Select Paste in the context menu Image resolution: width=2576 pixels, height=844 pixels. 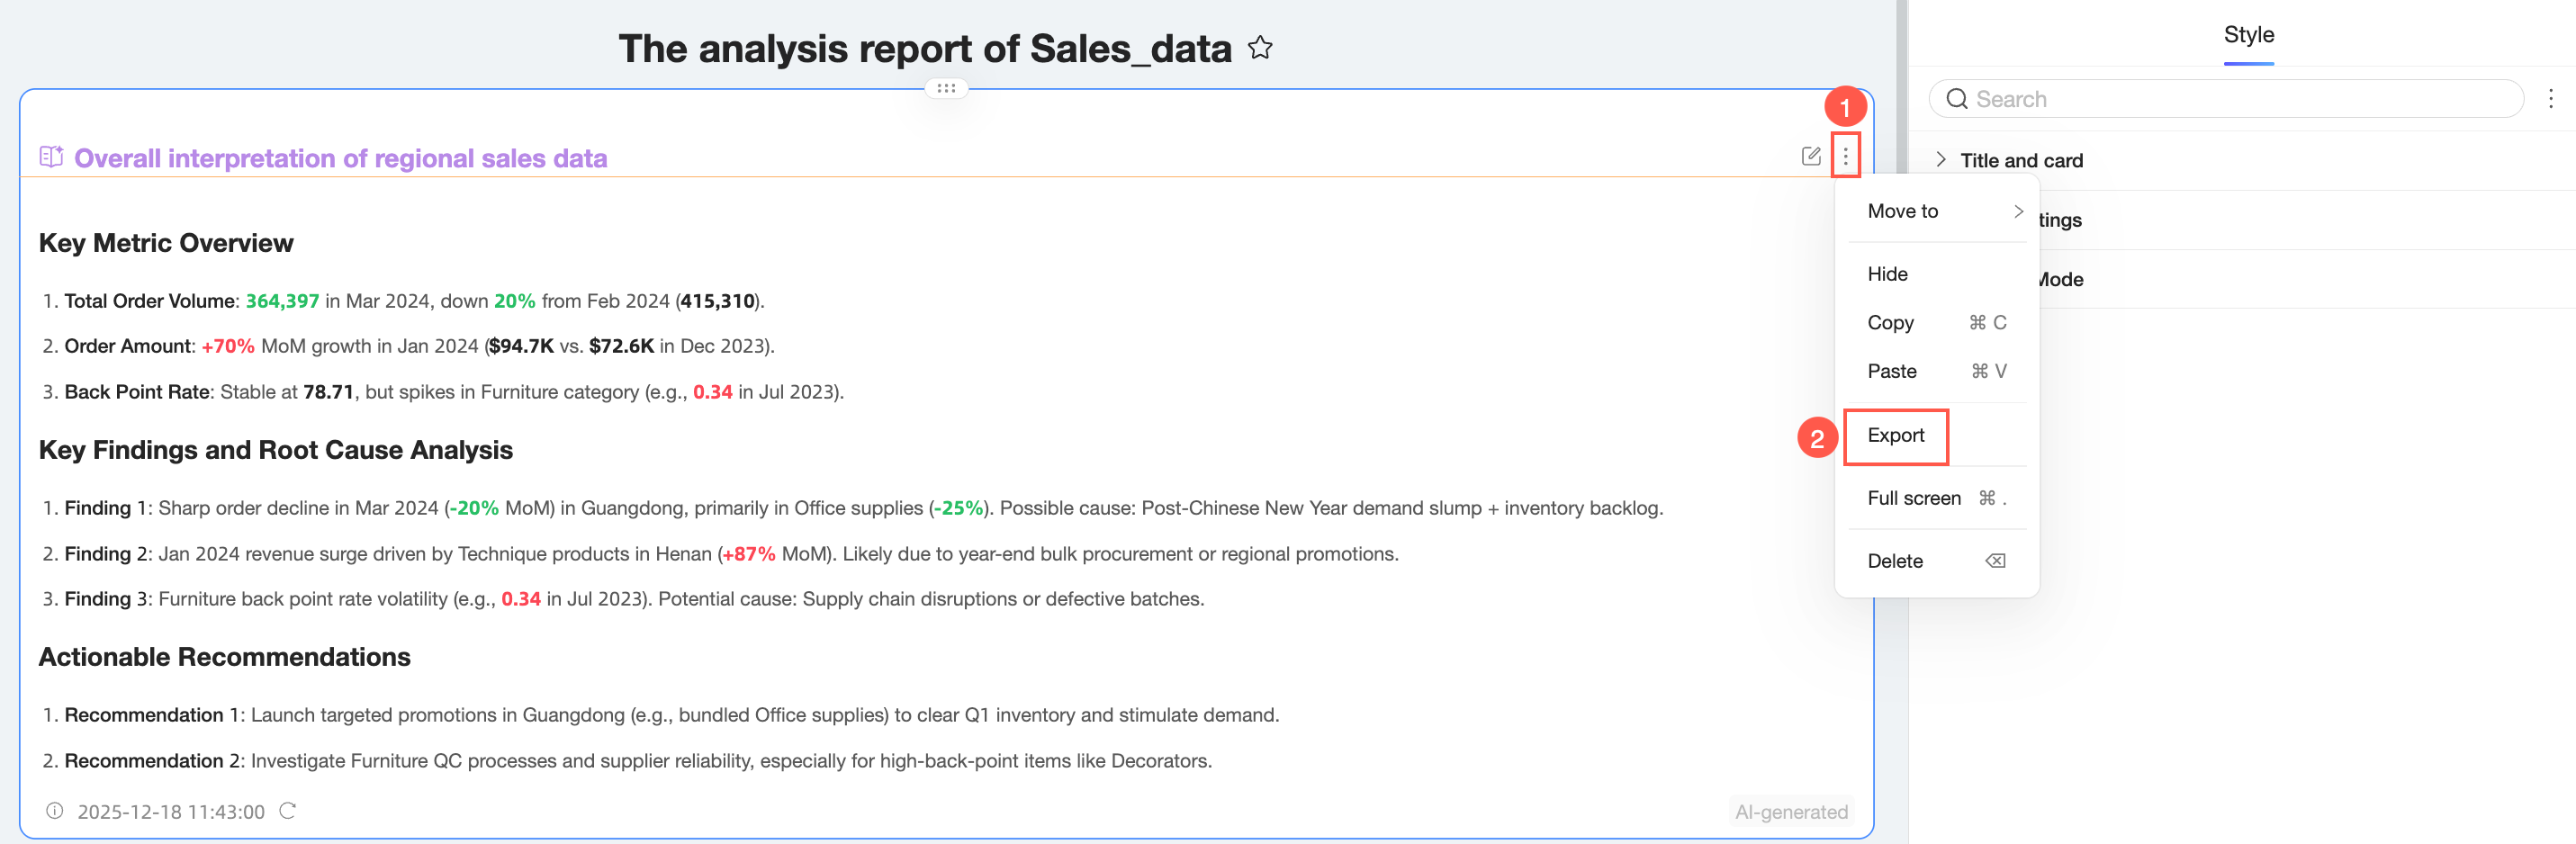pyautogui.click(x=1891, y=371)
